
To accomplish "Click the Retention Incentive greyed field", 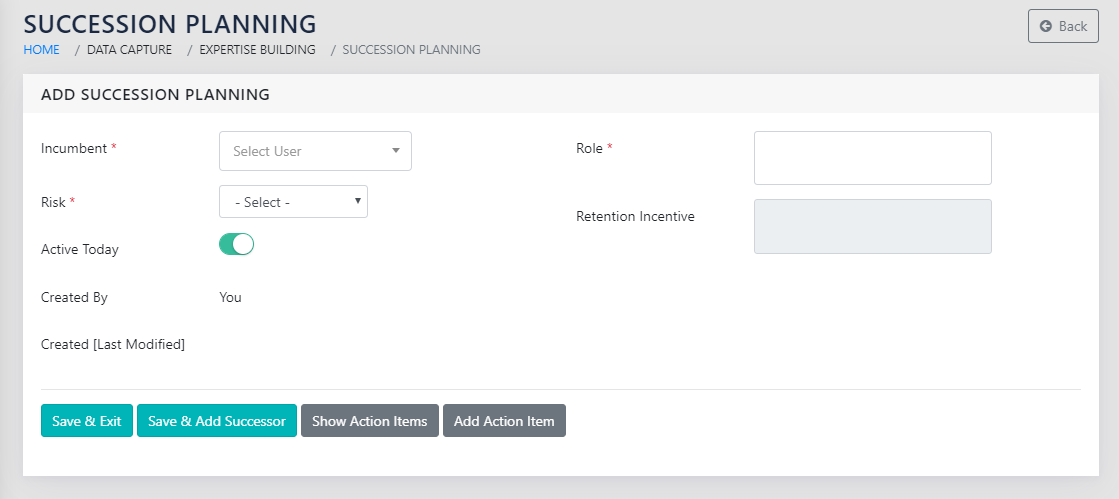I will [872, 226].
